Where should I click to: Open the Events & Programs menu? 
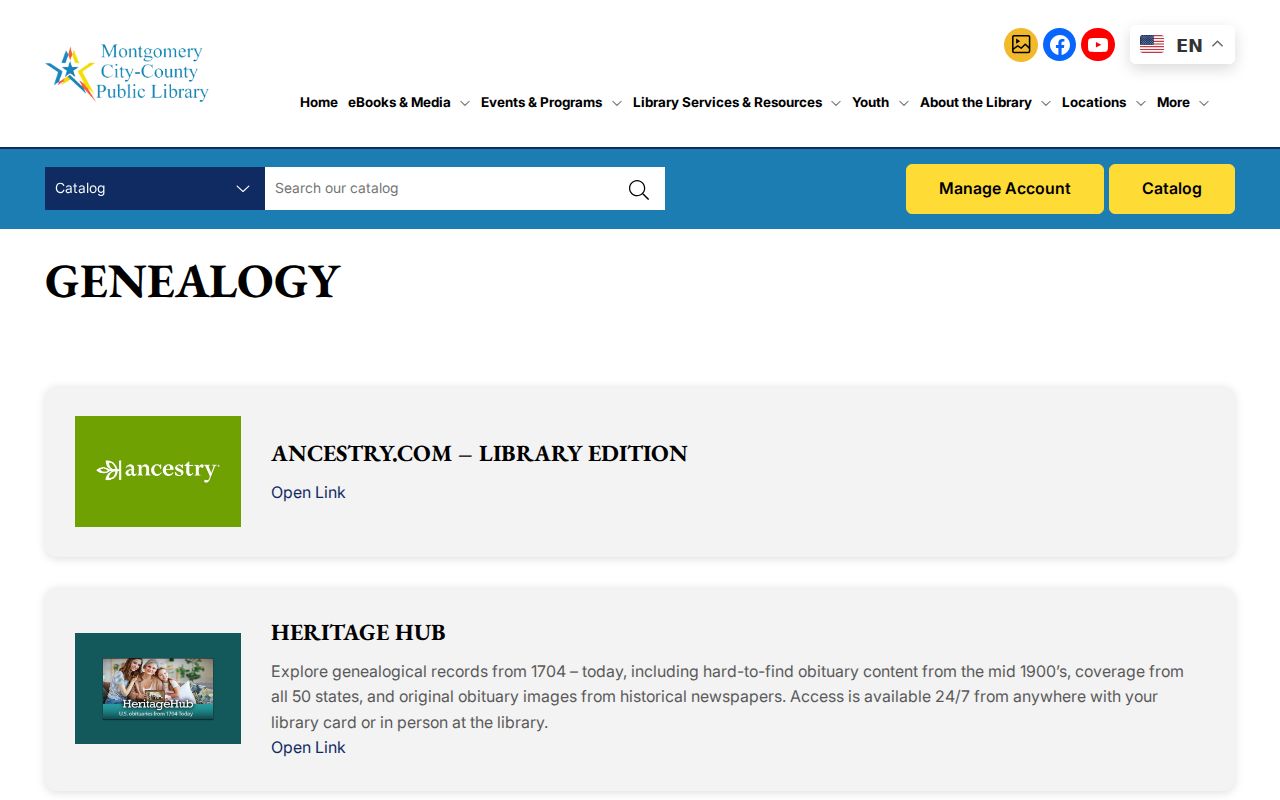[x=541, y=102]
